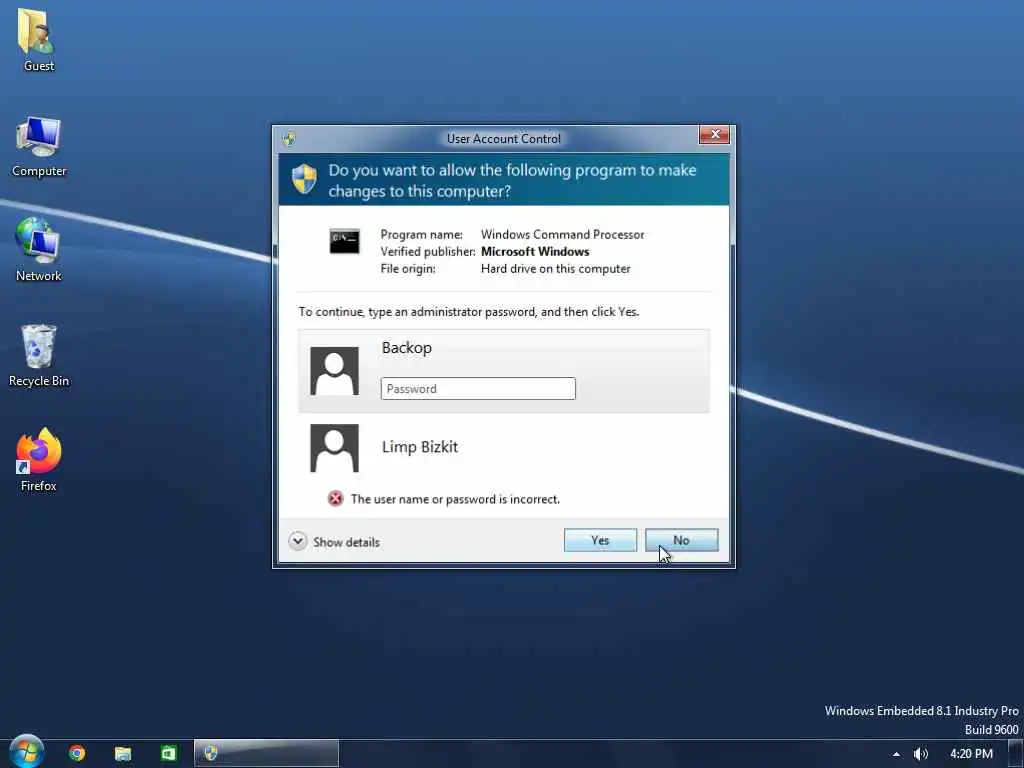Expand Show details chevron
Viewport: 1024px width, 768px height.
click(298, 541)
